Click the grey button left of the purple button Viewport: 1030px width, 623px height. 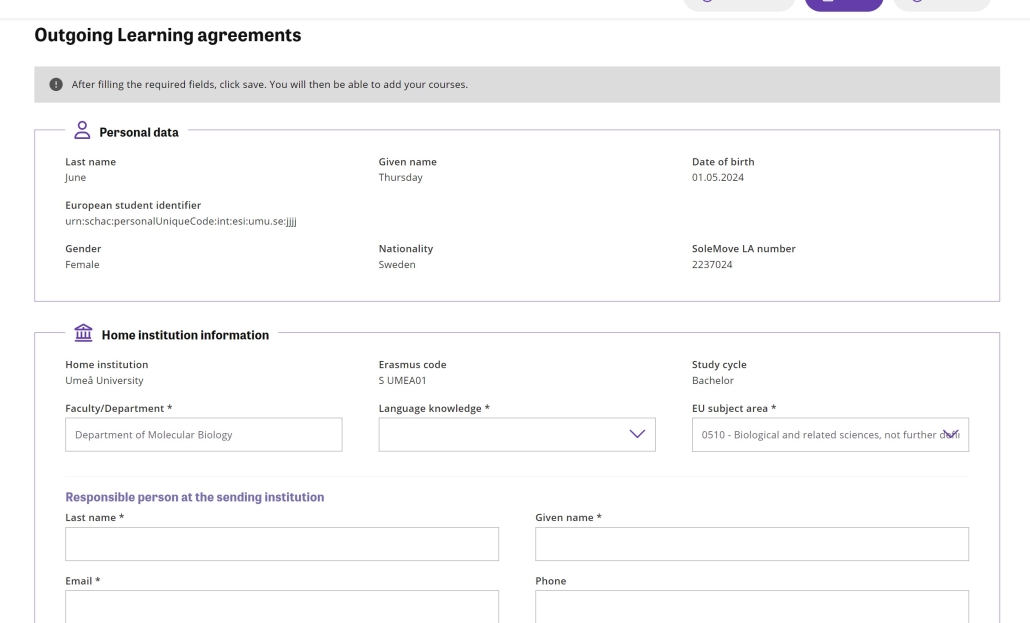coord(740,5)
